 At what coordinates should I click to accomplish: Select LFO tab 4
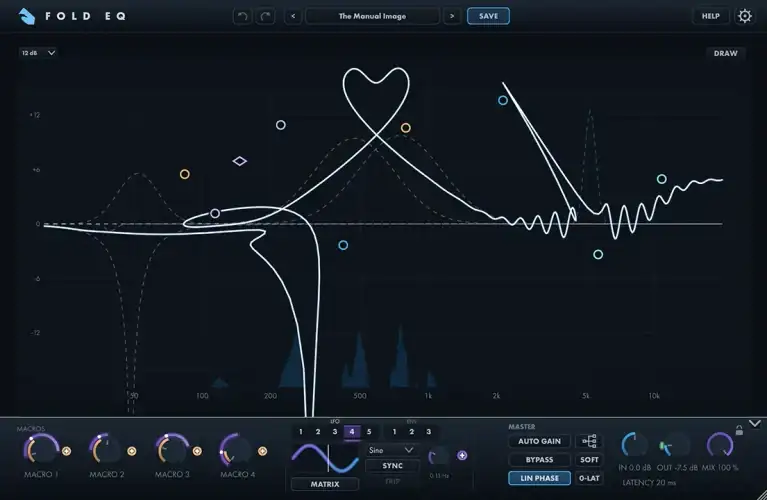click(352, 432)
